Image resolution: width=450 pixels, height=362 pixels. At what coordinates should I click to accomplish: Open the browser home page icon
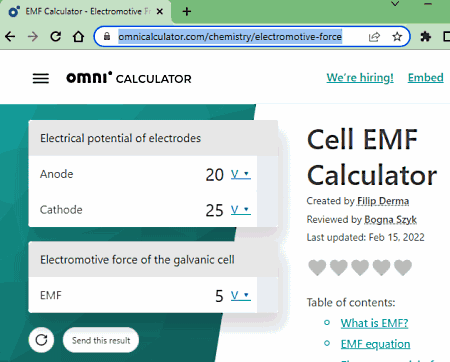point(79,36)
